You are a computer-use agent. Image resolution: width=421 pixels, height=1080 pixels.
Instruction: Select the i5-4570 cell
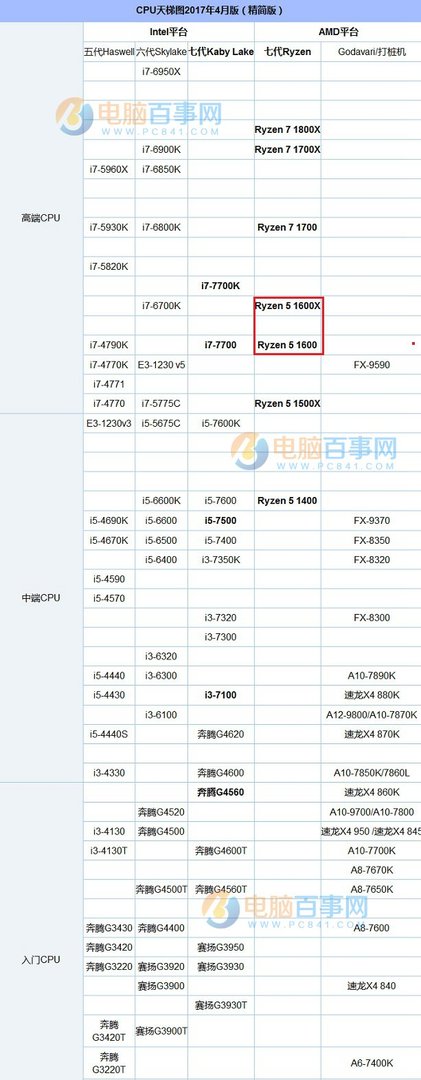109,599
